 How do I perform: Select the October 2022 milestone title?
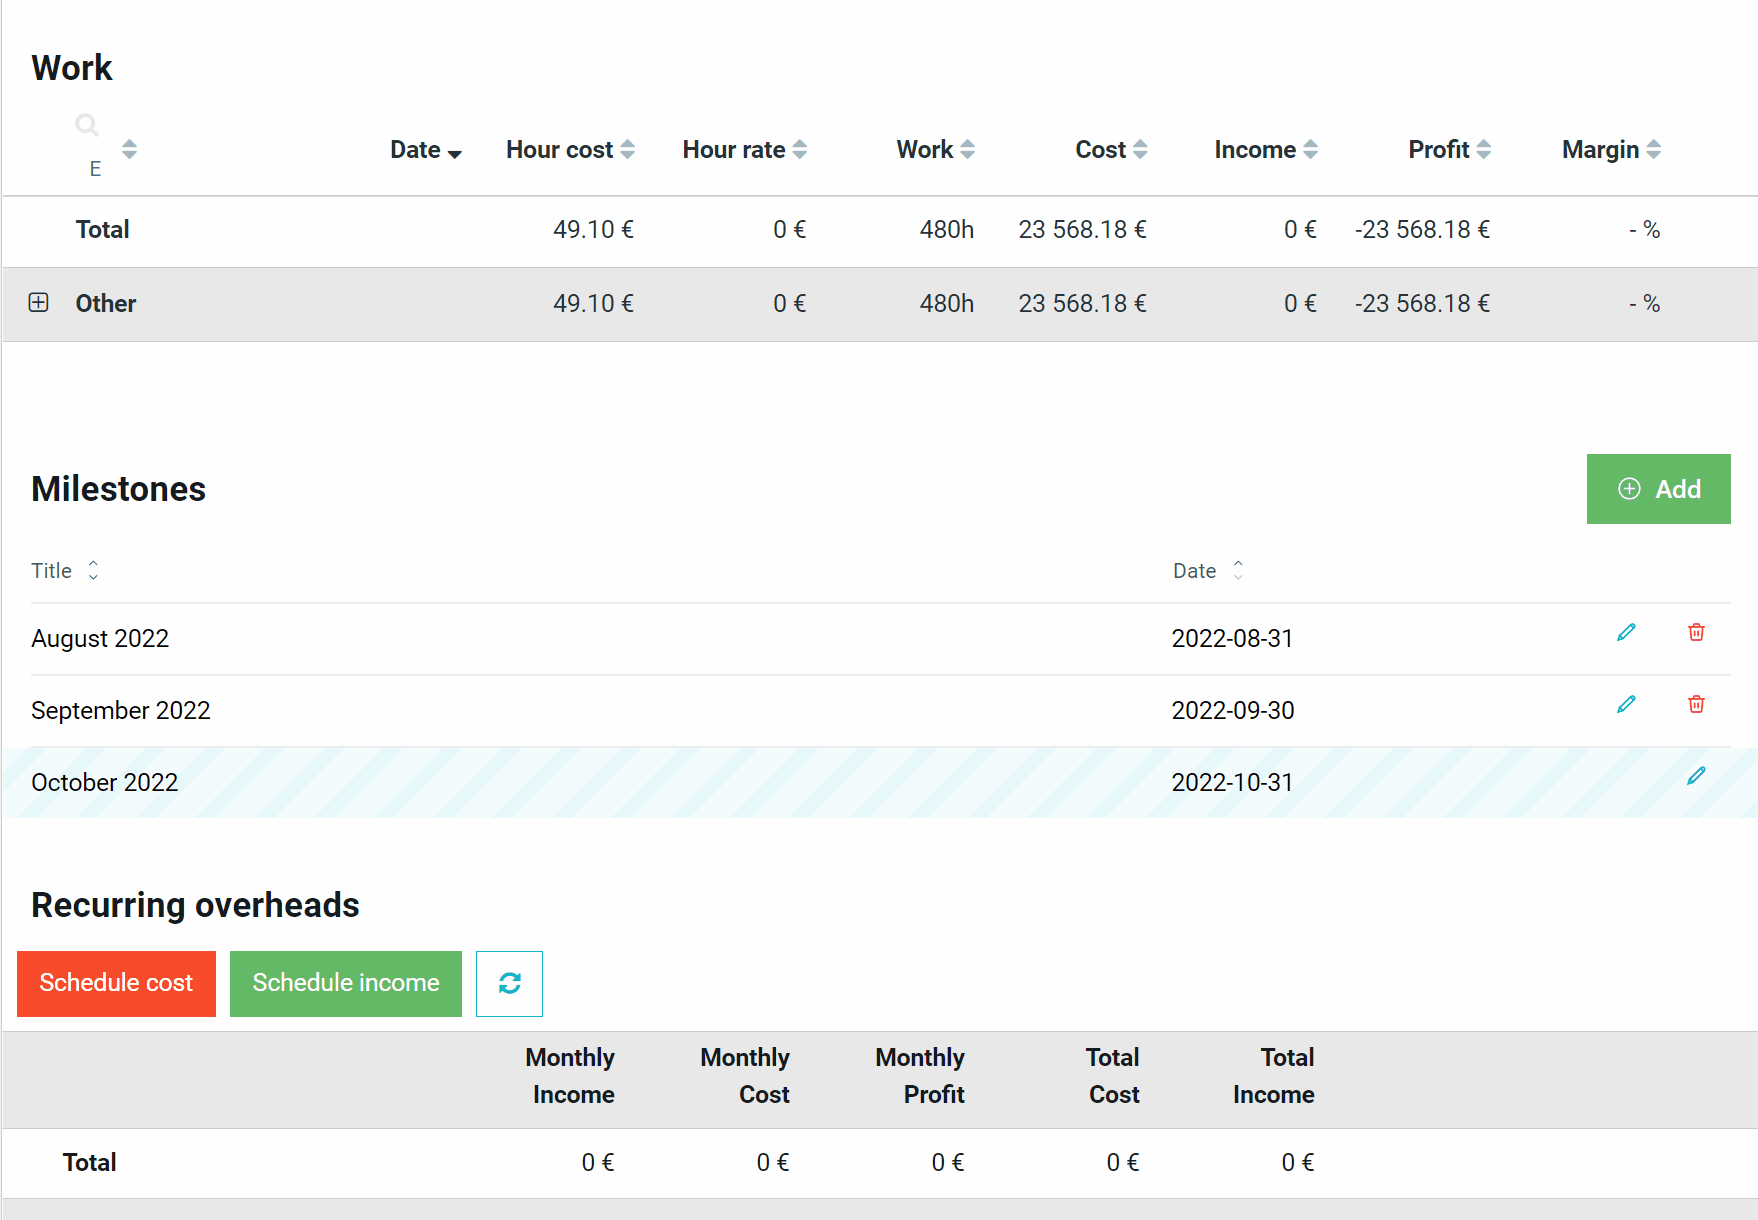(x=105, y=782)
